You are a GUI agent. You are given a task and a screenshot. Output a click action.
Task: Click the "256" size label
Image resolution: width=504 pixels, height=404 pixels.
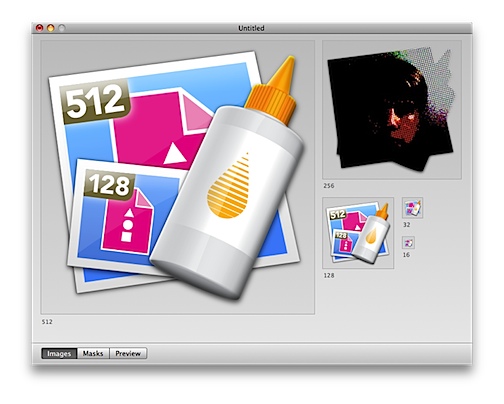pos(329,186)
